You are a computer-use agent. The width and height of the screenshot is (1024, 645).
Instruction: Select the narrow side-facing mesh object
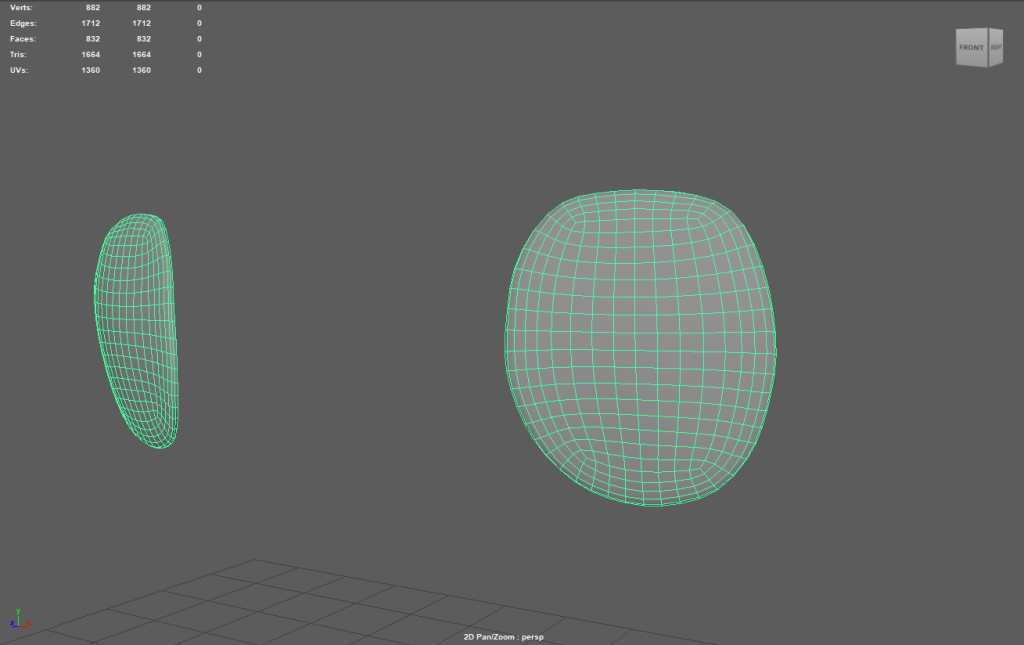point(137,330)
